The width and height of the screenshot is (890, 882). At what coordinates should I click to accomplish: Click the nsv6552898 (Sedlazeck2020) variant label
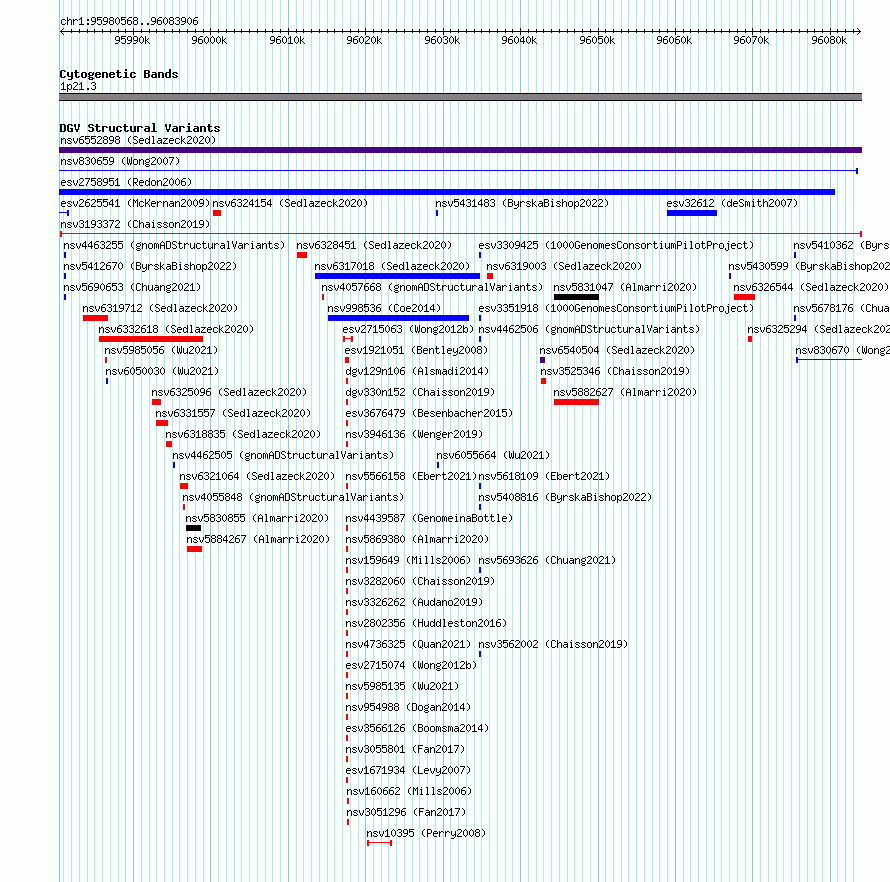point(138,140)
